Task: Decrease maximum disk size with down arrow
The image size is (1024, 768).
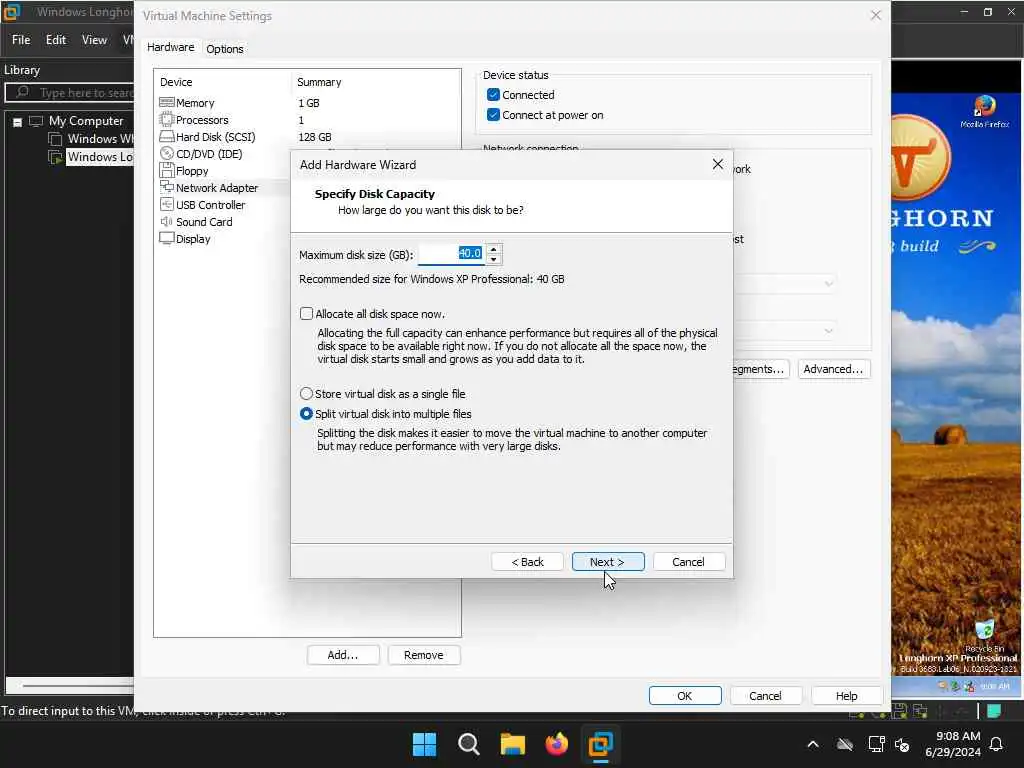Action: click(x=494, y=259)
